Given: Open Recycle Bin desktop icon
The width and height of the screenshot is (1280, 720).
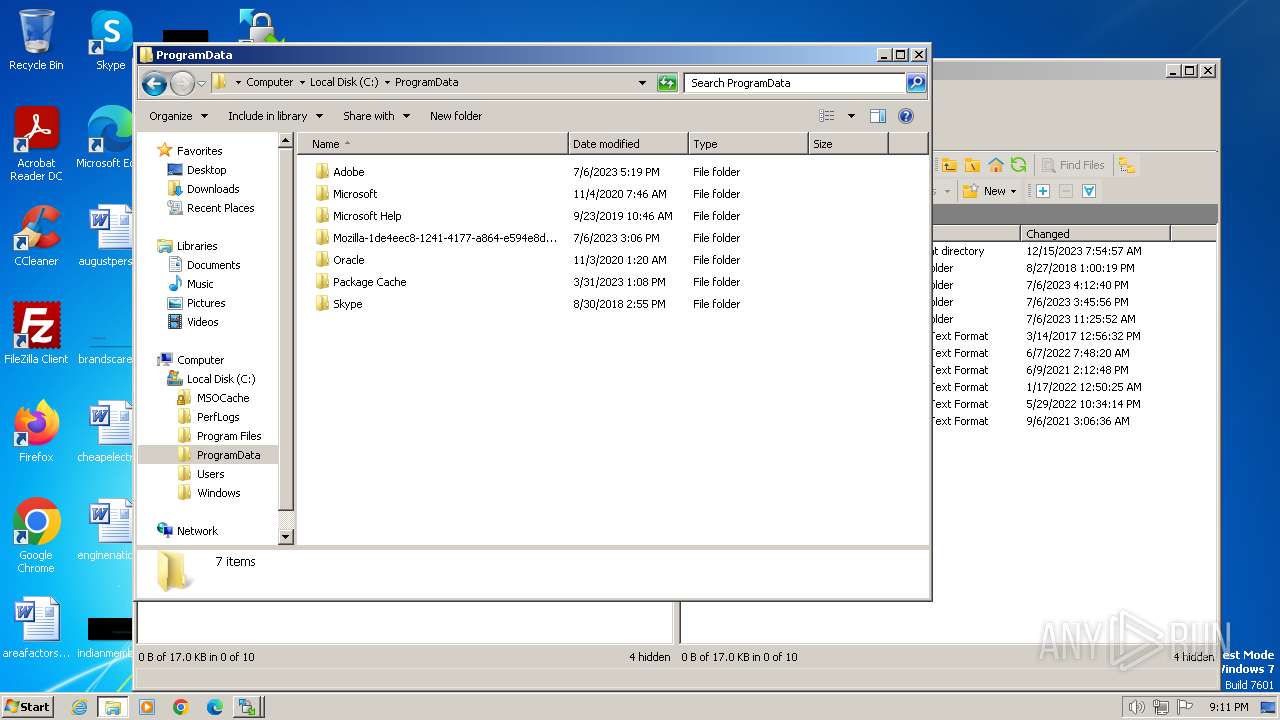Looking at the screenshot, I should 36,40.
